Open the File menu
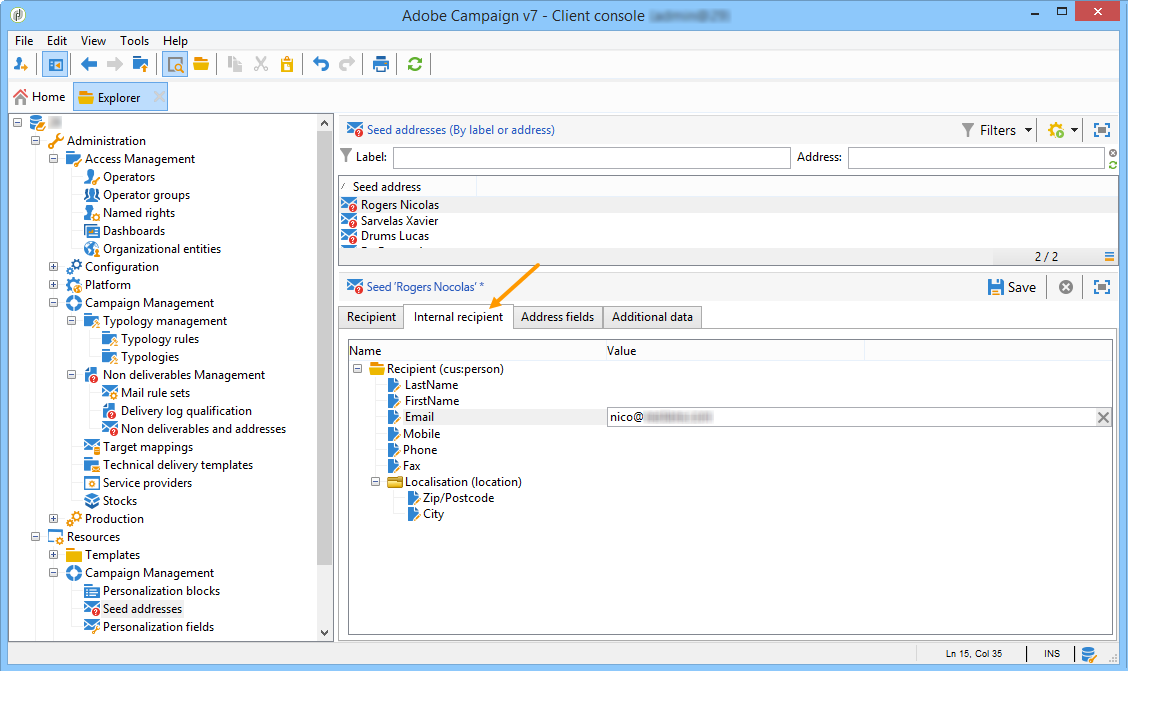 (24, 41)
